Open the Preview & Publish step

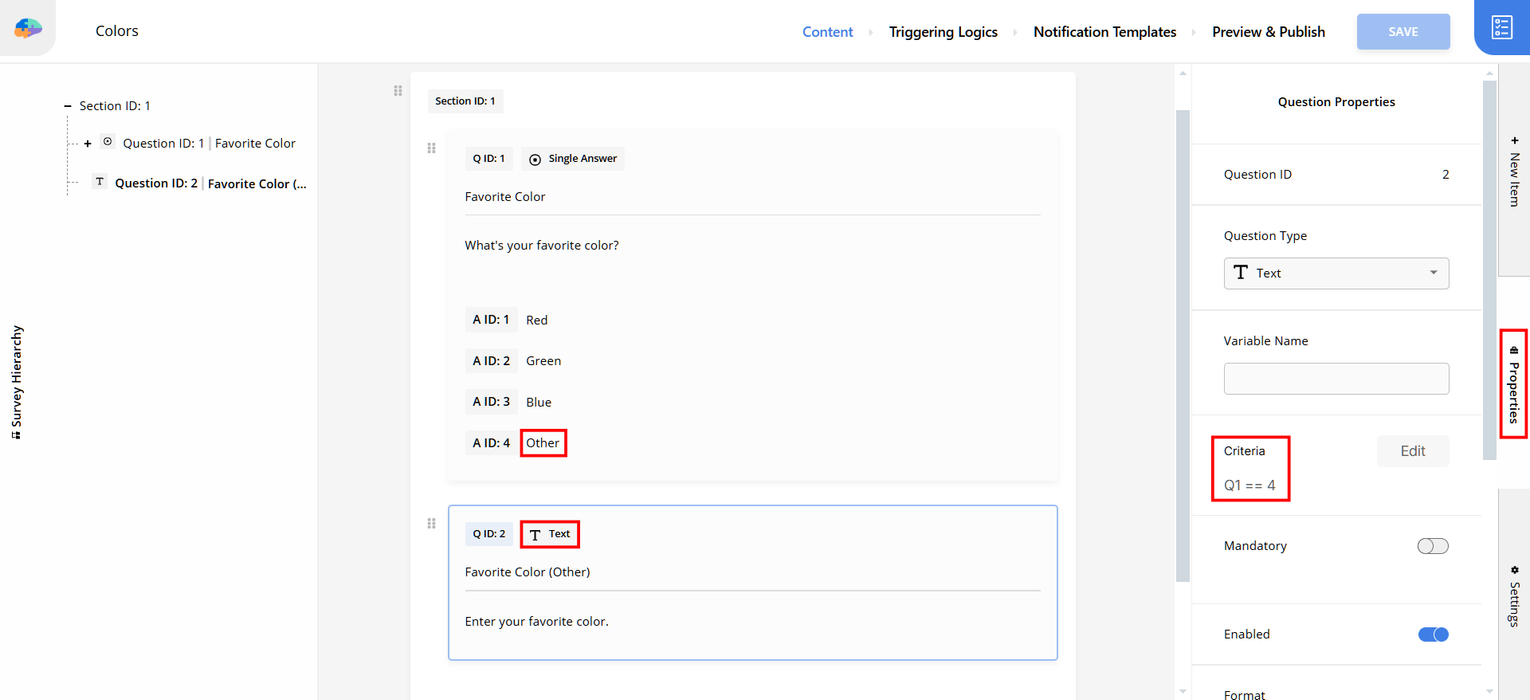1268,32
